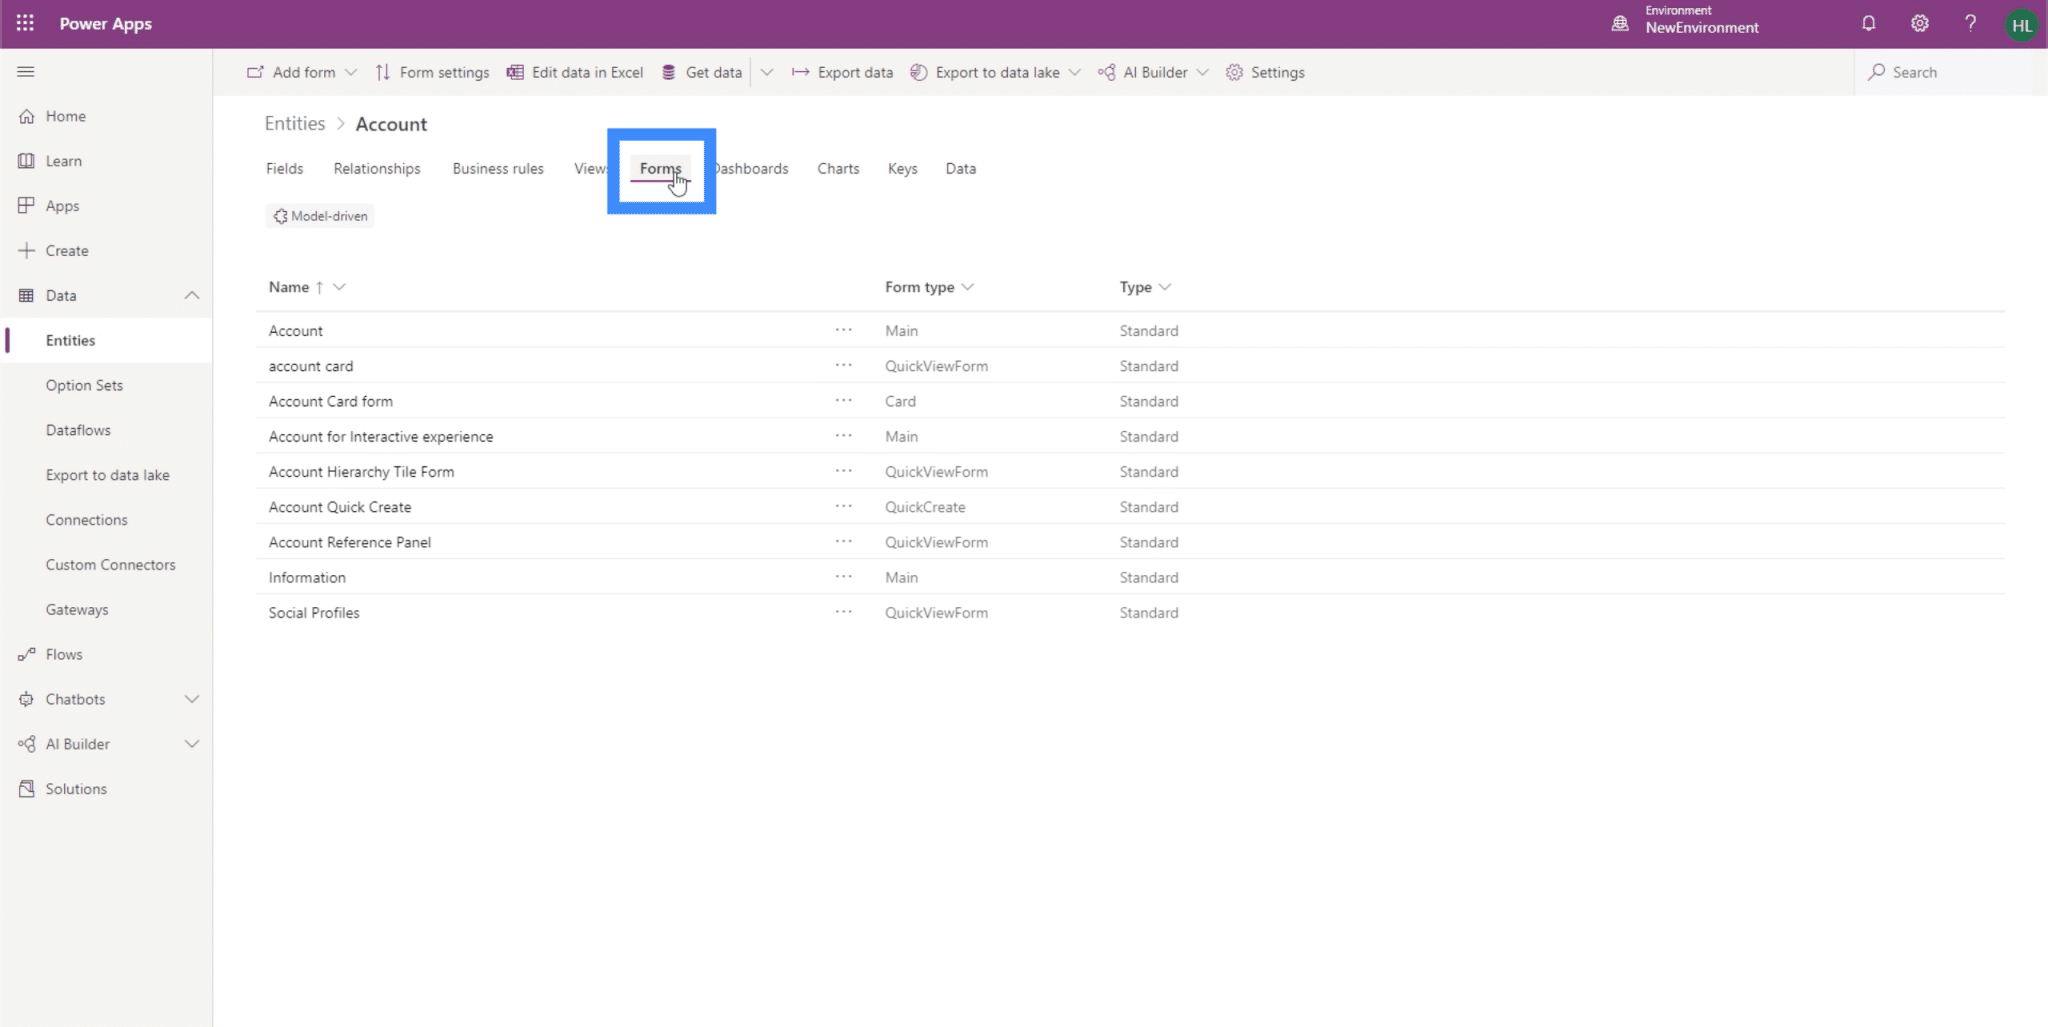Open the Type column filter dropdown

1164,287
